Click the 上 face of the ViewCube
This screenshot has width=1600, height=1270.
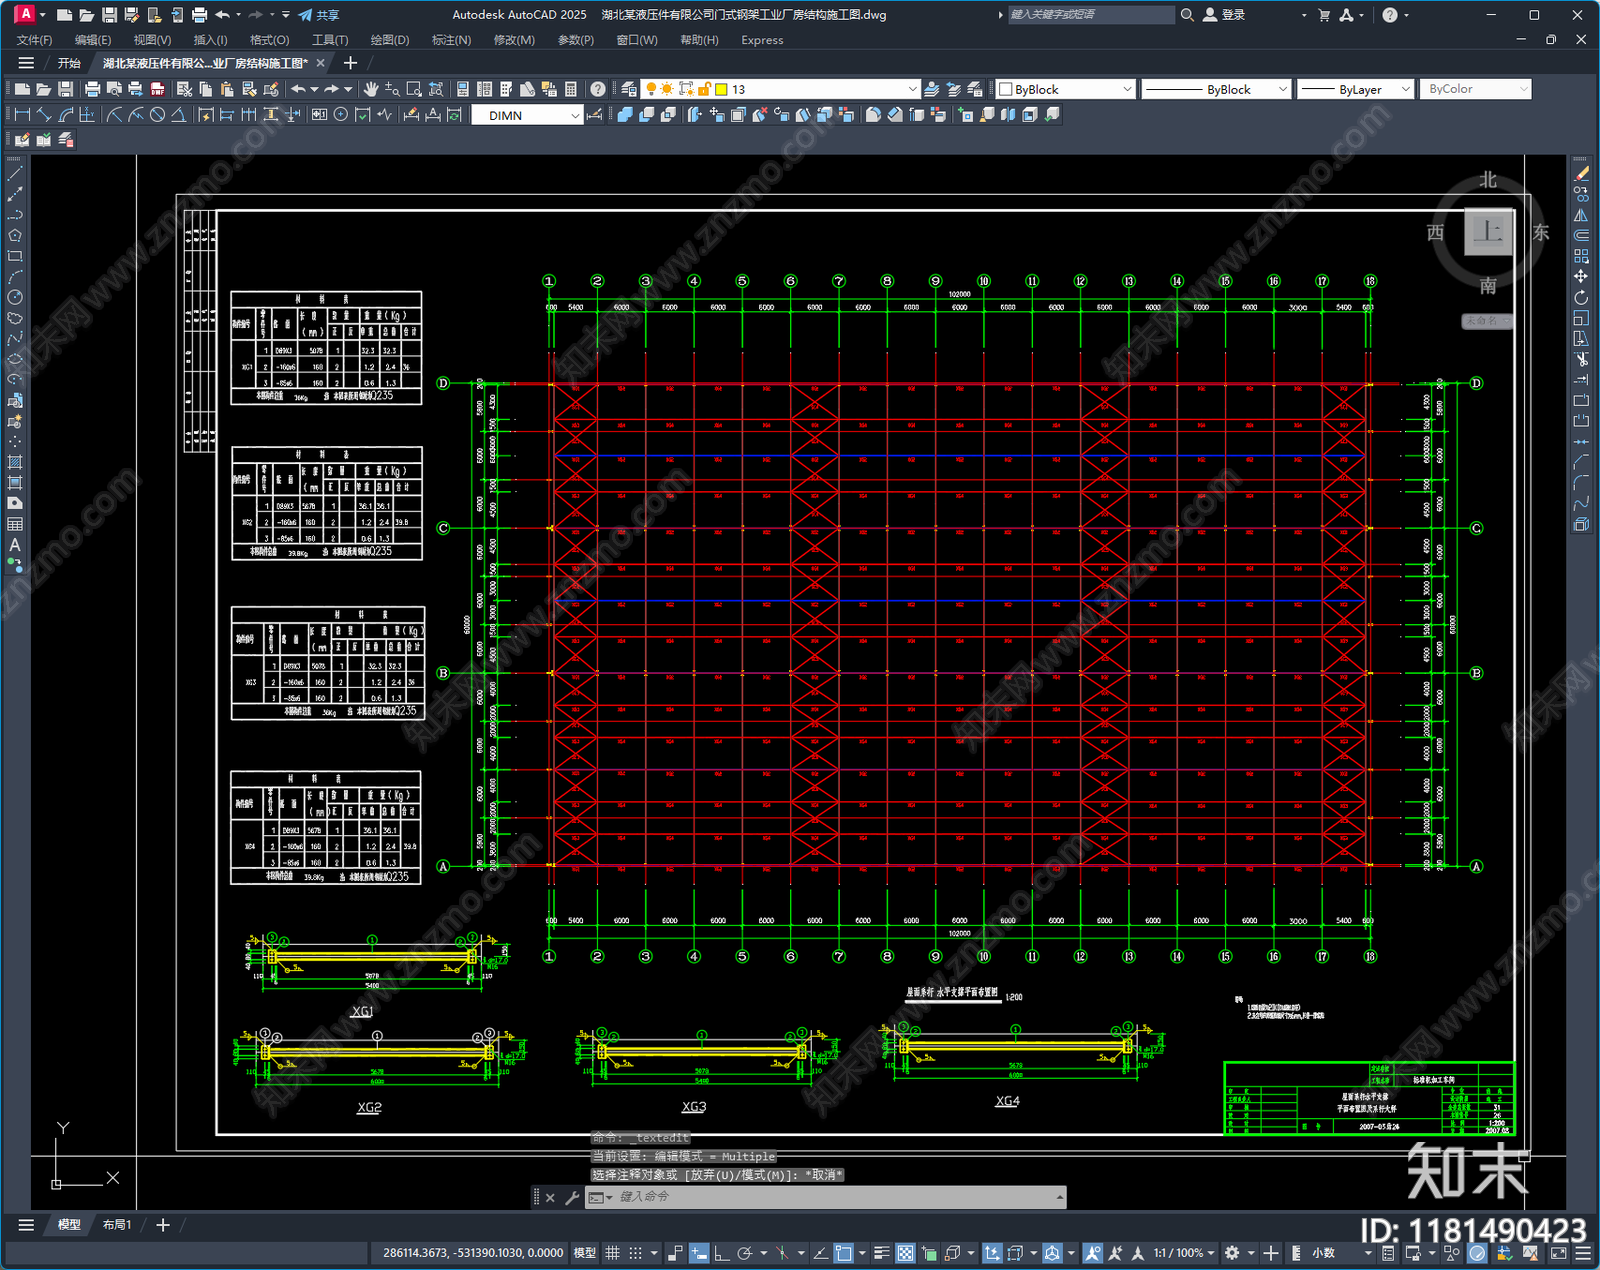tap(1488, 232)
